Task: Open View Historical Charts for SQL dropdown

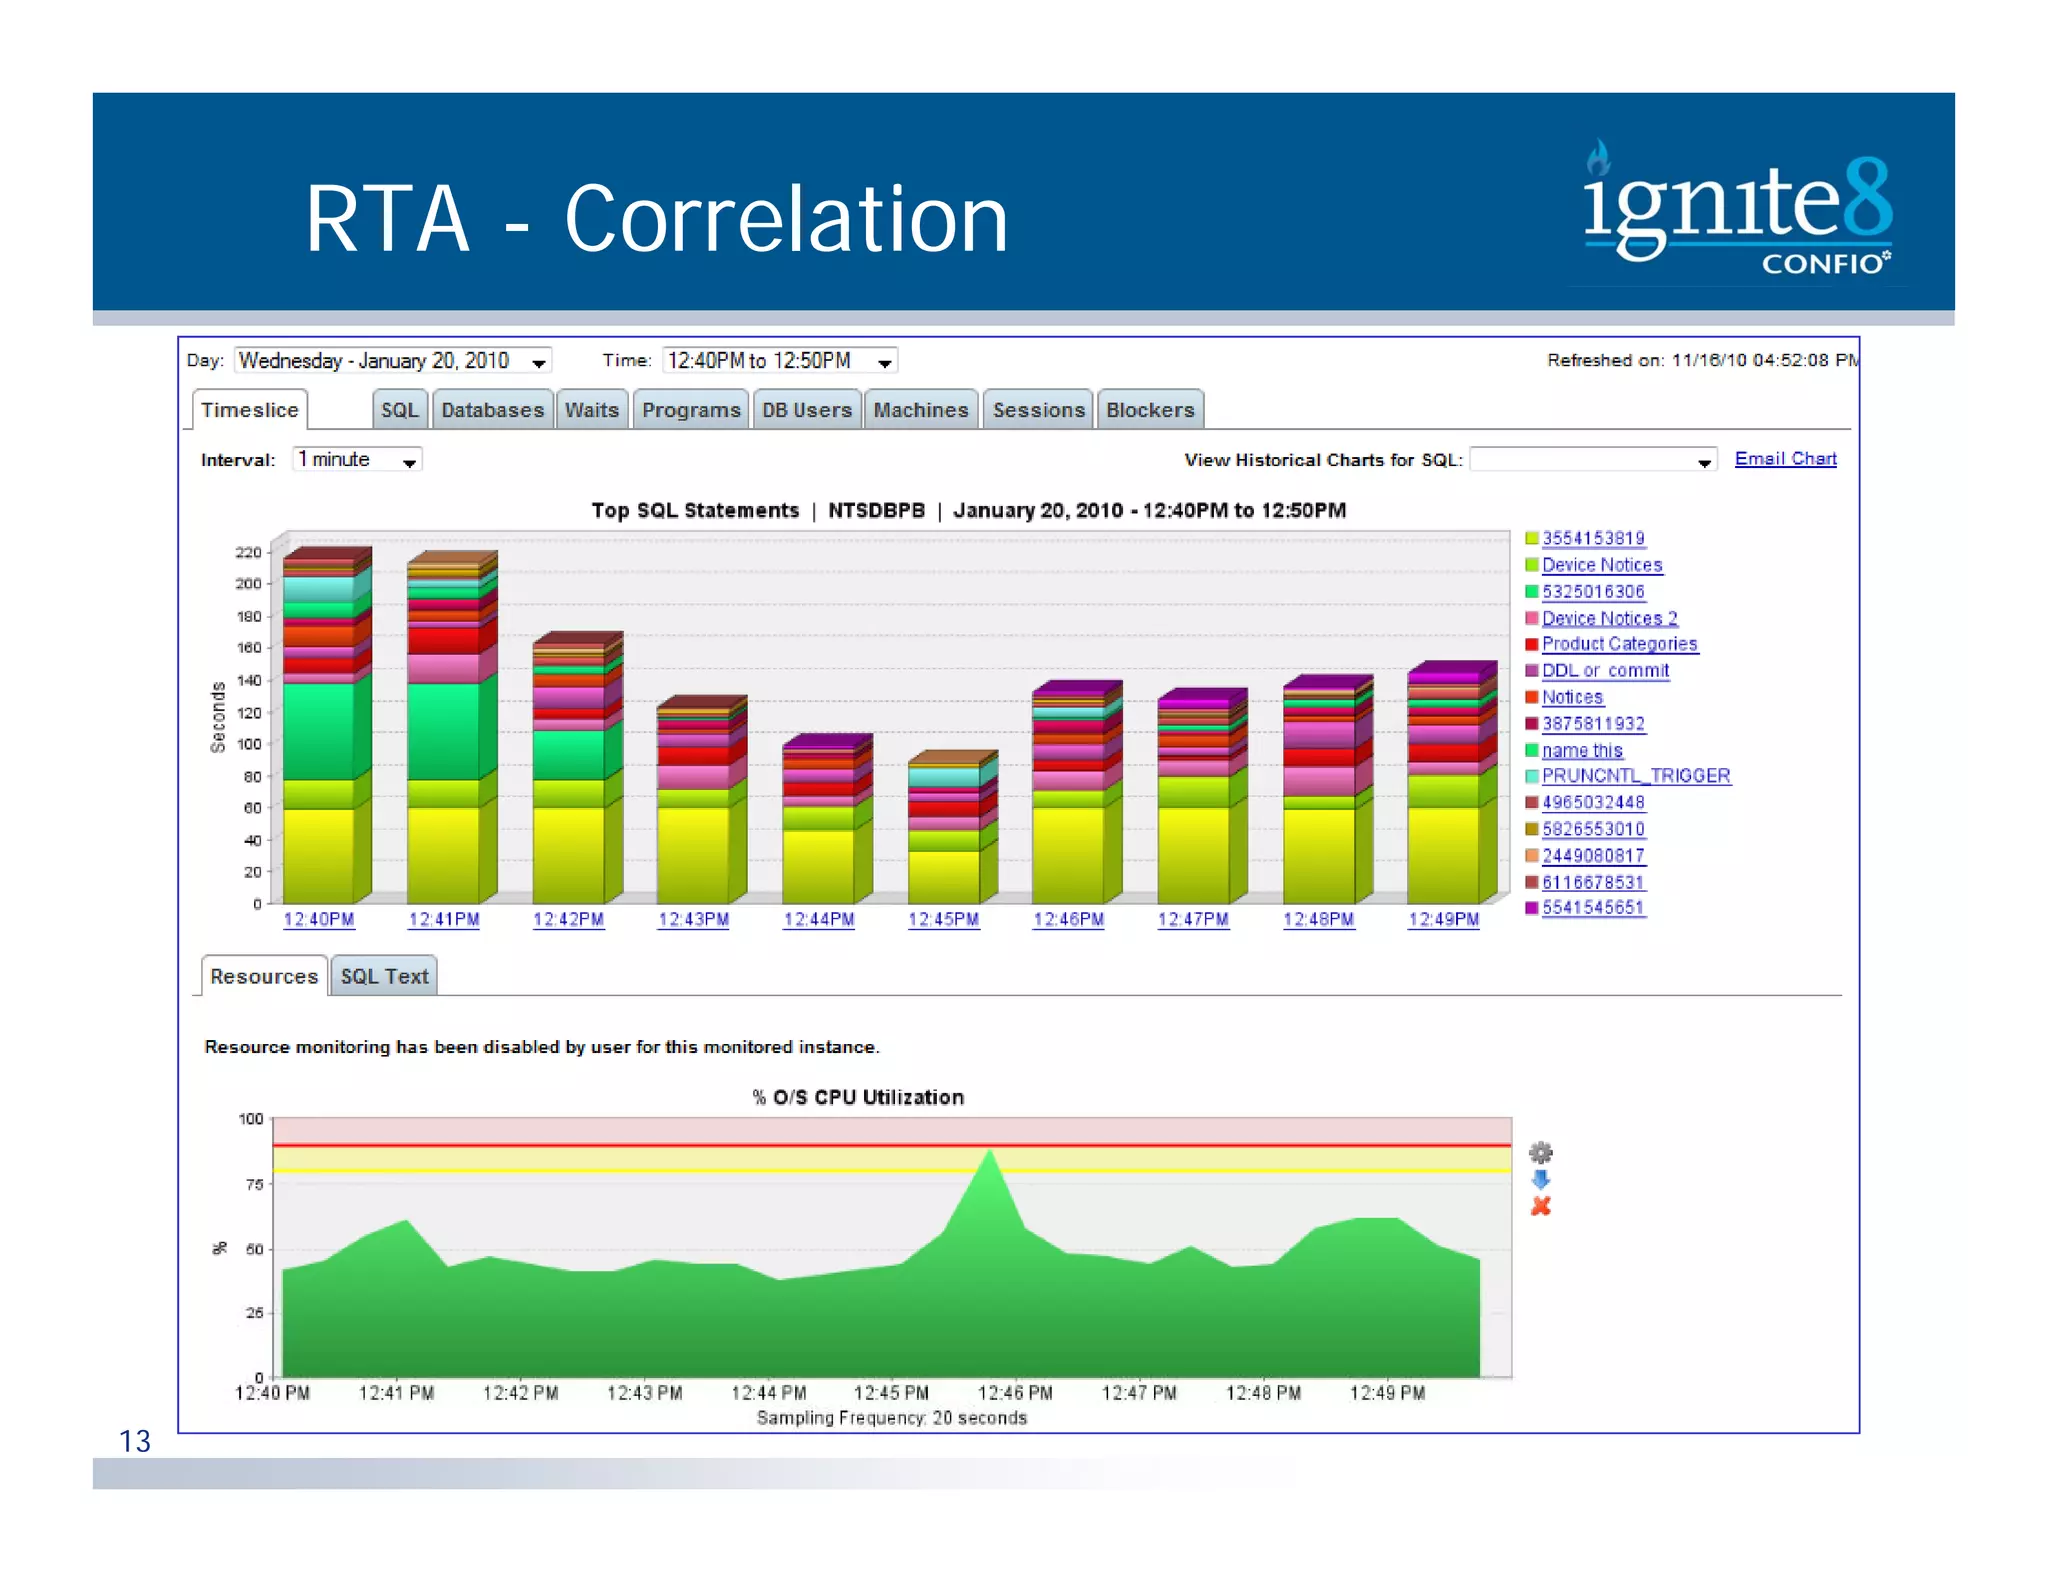Action: [x=1703, y=461]
